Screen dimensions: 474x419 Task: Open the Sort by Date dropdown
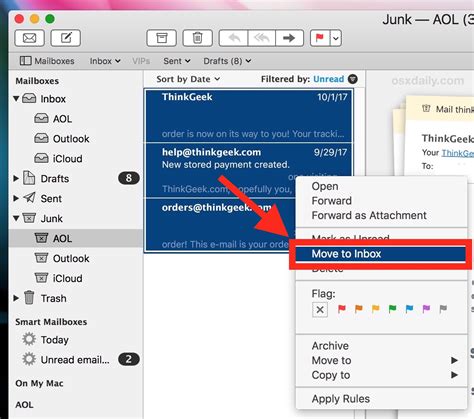coord(188,79)
